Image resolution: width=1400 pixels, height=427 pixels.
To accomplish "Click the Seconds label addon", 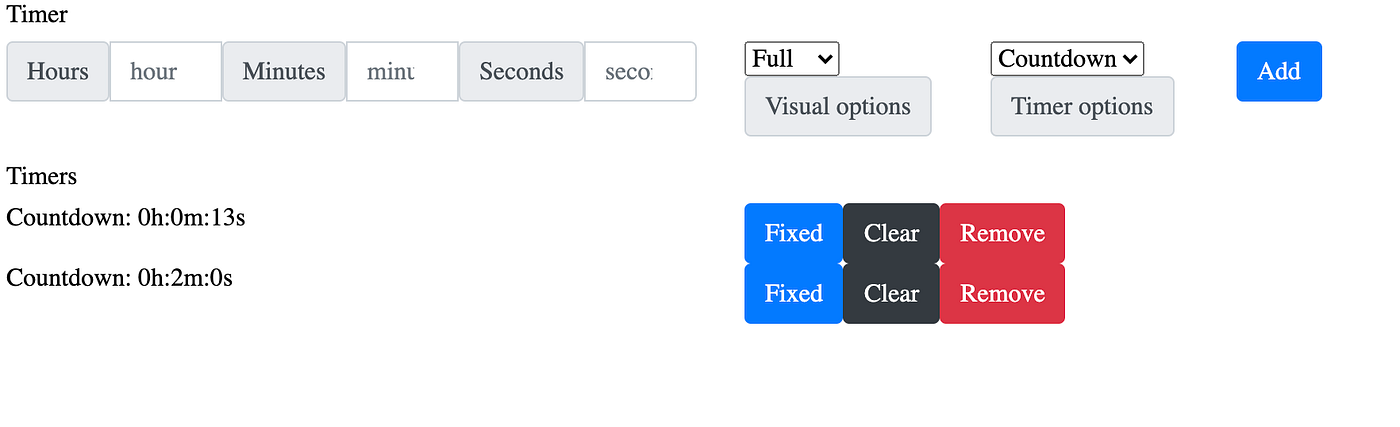I will coord(521,71).
